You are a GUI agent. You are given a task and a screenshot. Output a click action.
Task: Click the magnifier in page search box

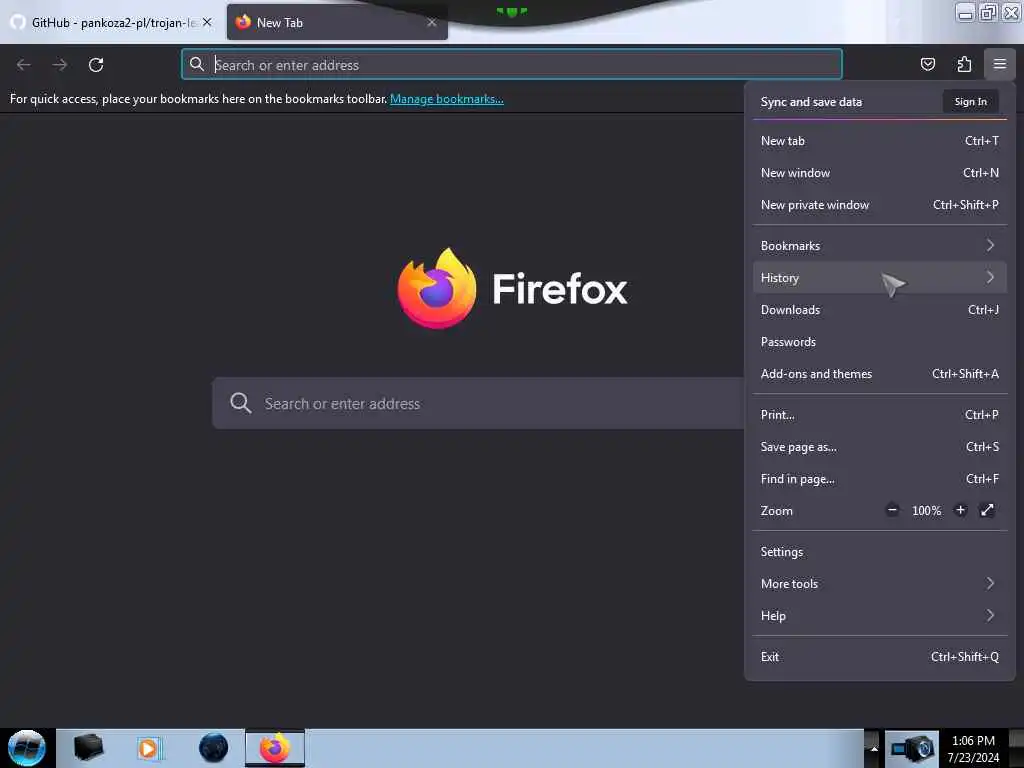click(240, 403)
